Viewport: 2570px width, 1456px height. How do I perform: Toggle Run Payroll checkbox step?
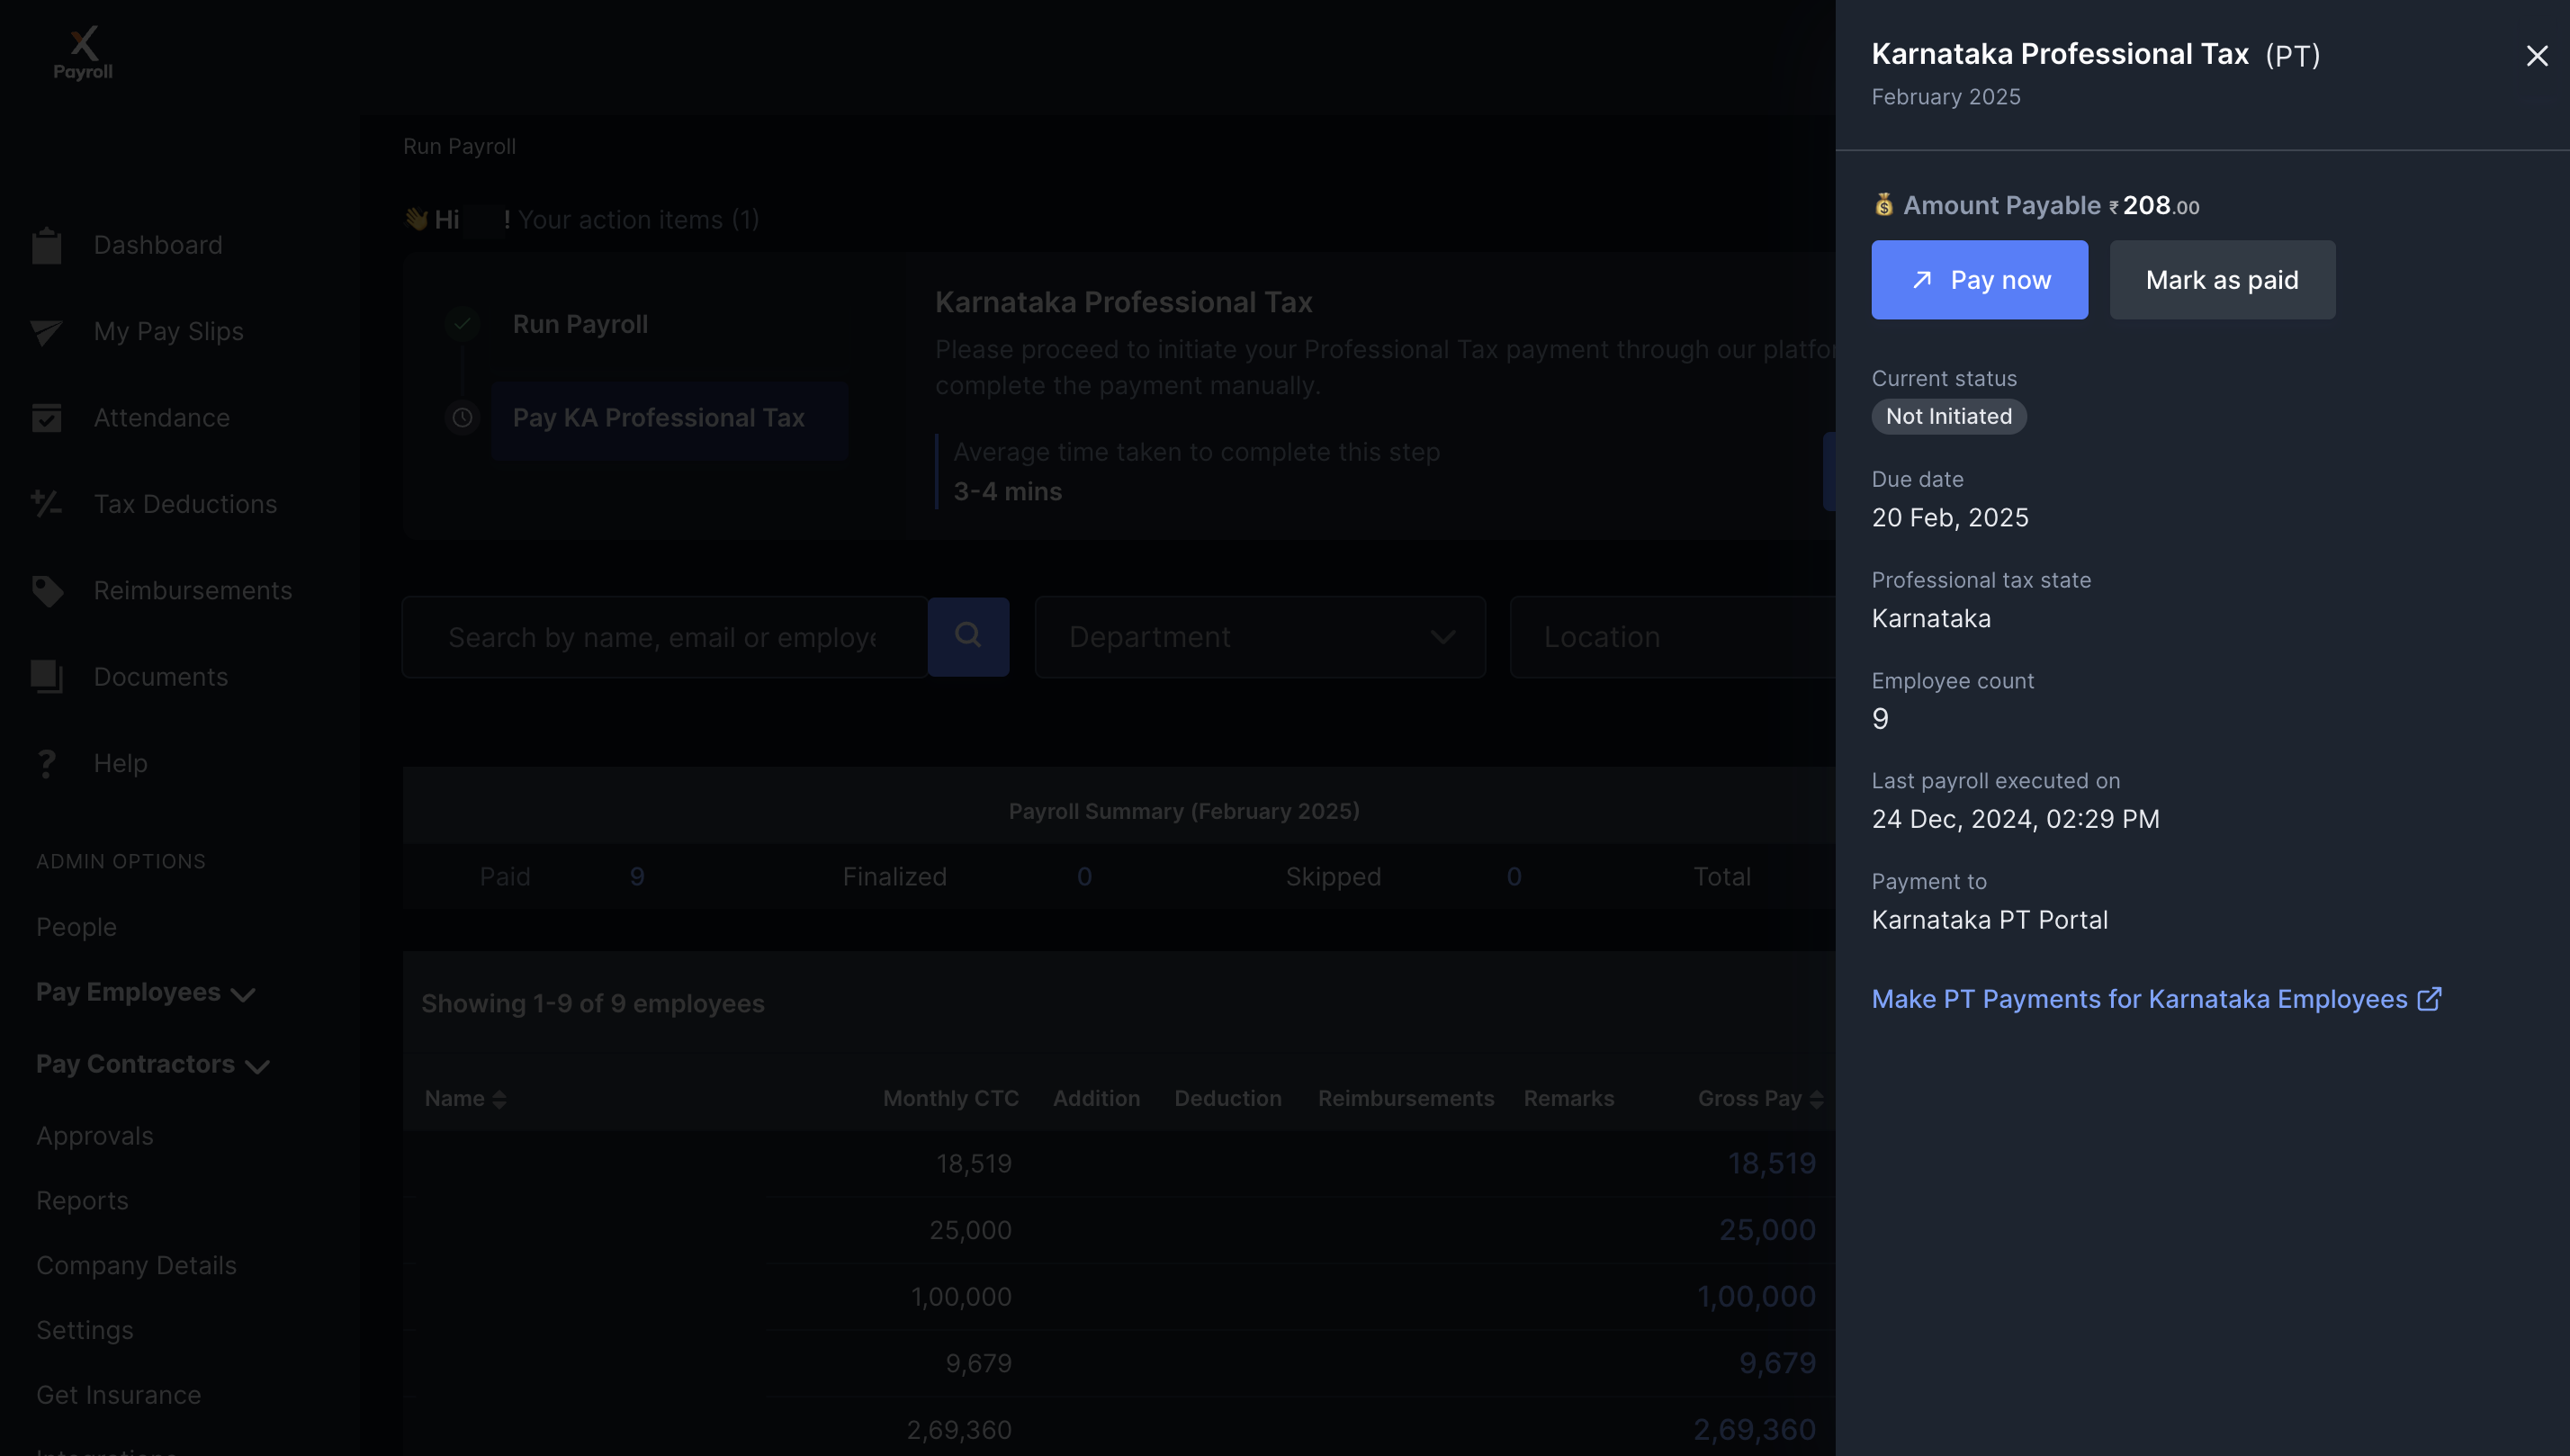click(463, 323)
